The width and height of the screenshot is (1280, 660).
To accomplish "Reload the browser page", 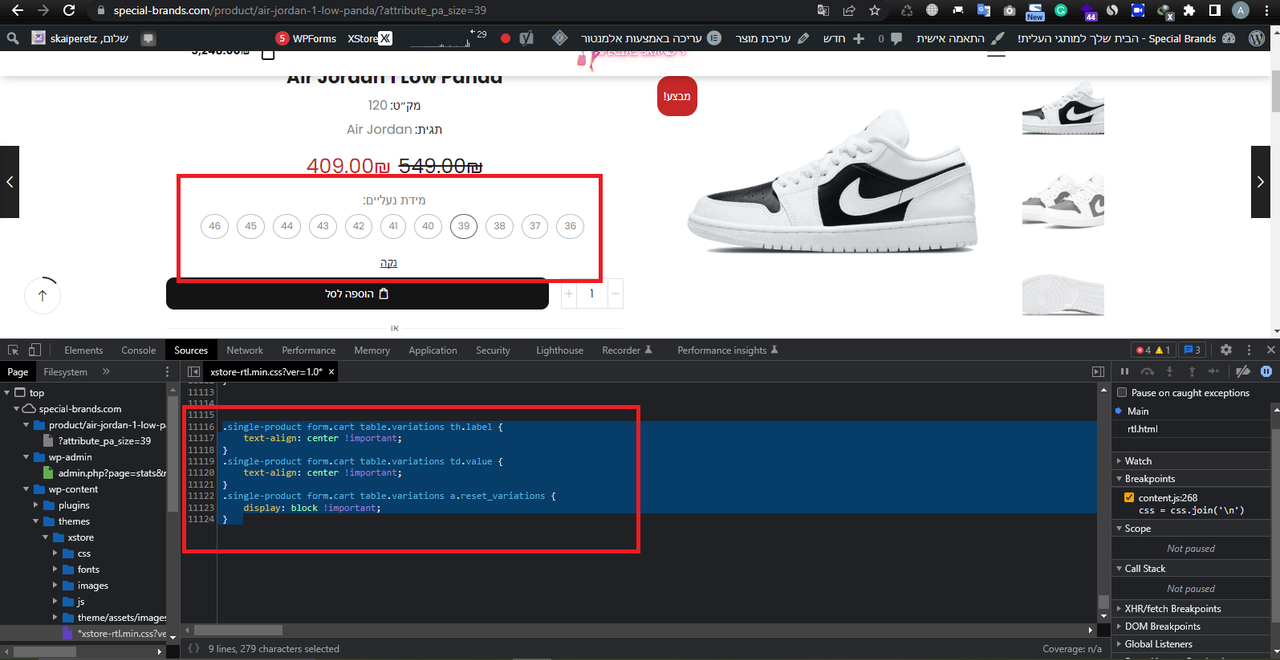I will tap(68, 11).
